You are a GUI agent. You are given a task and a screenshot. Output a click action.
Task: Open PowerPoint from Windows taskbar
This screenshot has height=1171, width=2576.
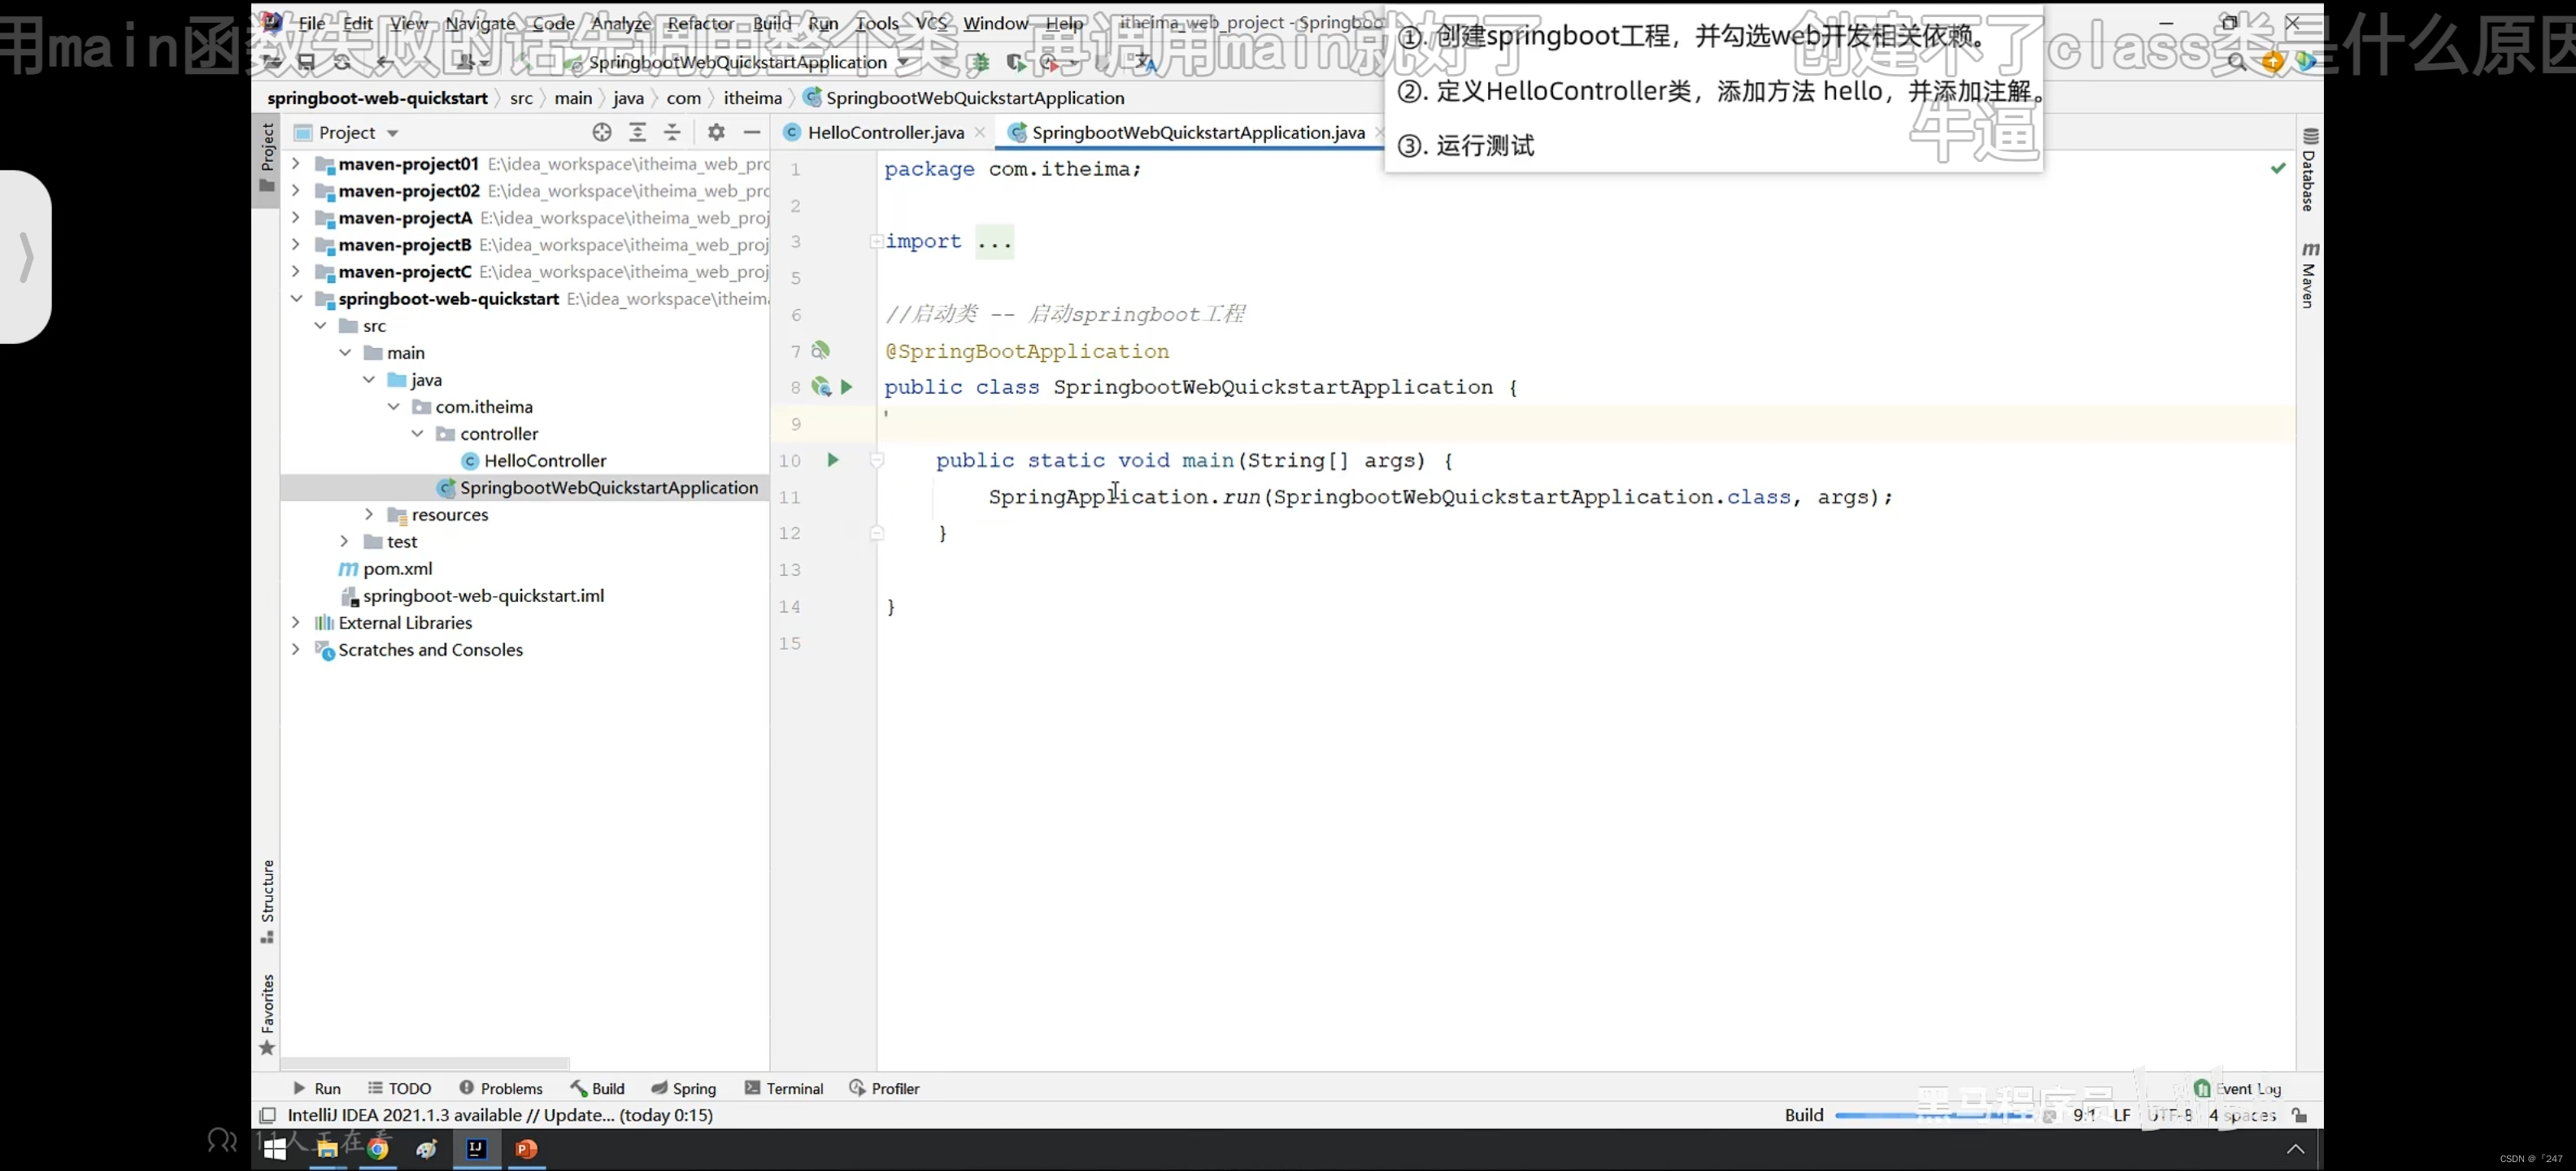[526, 1149]
